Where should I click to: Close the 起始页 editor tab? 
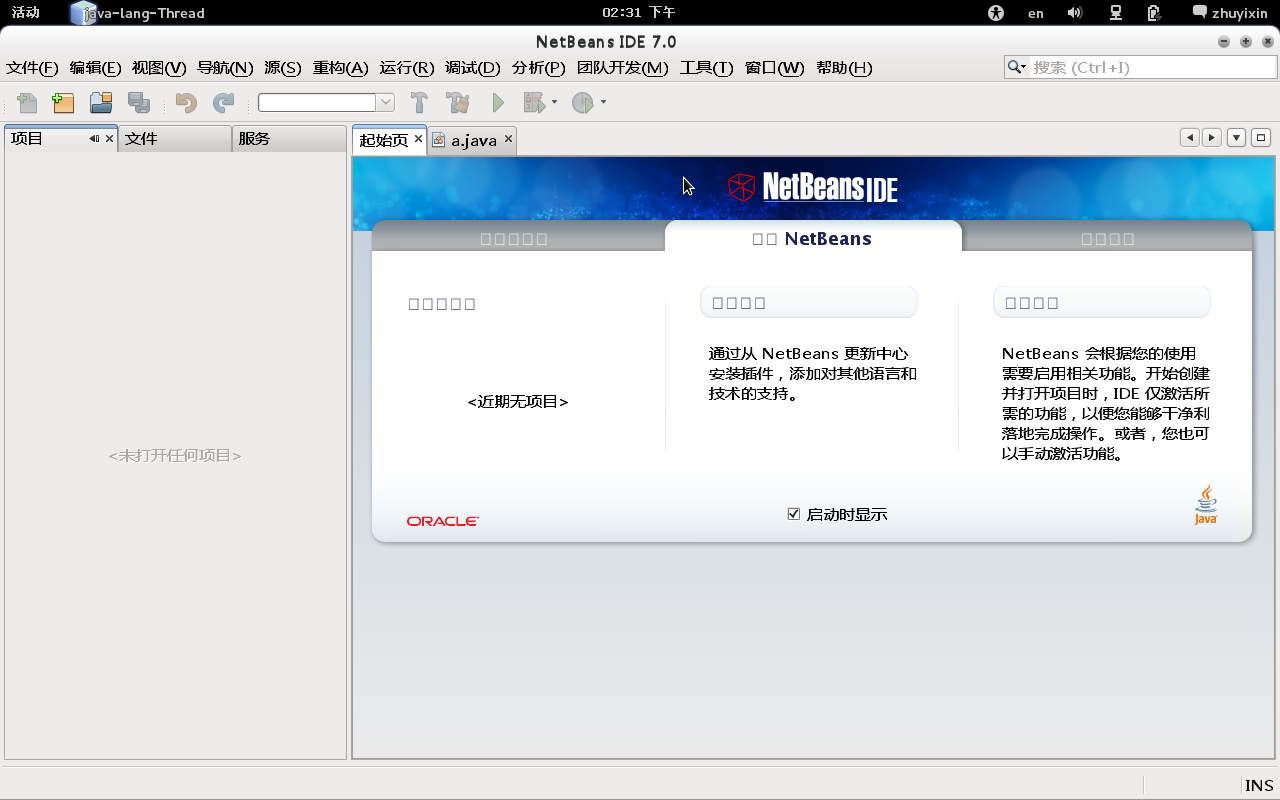click(418, 139)
